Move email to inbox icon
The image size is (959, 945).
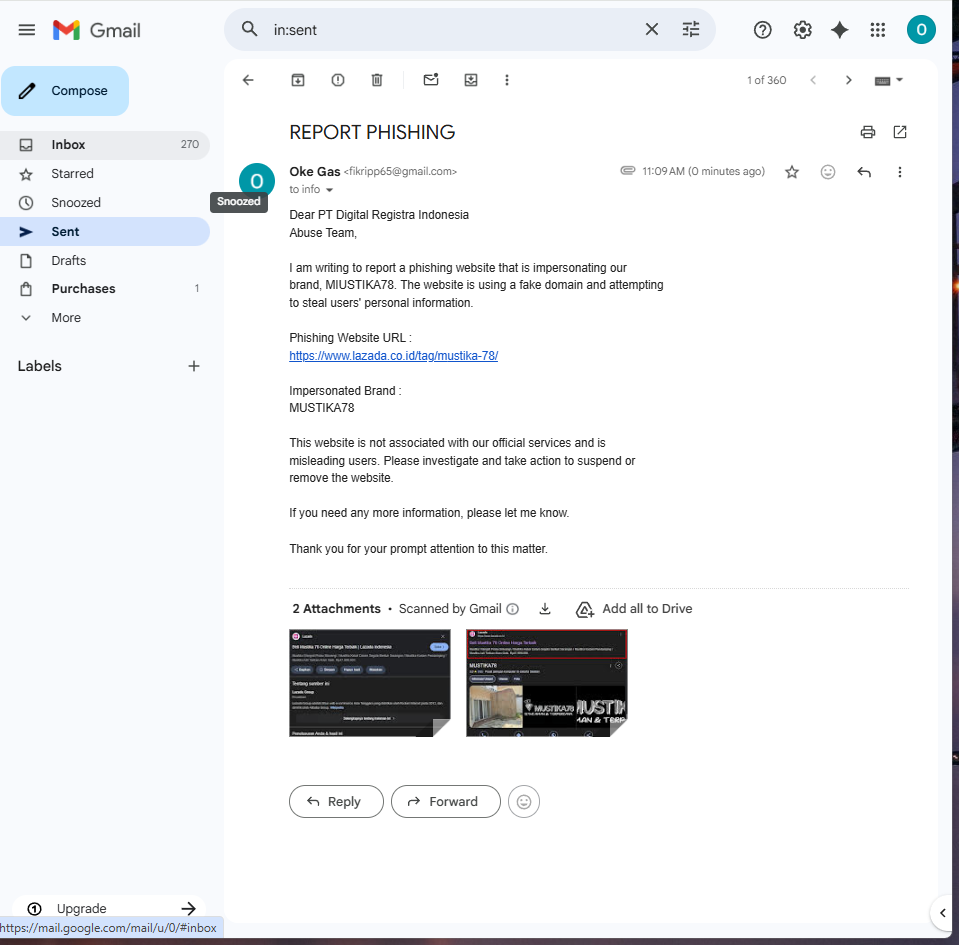470,80
